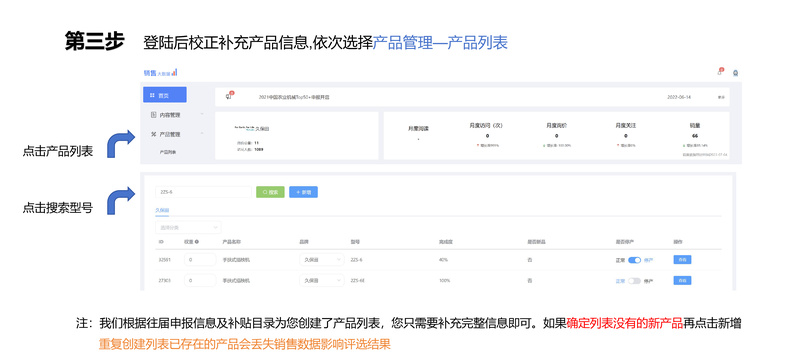Click the 操作 column header
The height and width of the screenshot is (362, 800).
click(x=678, y=242)
